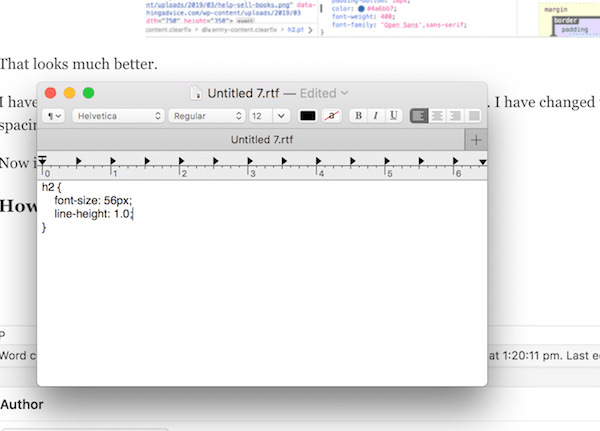The width and height of the screenshot is (600, 431).
Task: Open the Regular typeface dropdown
Action: point(208,116)
